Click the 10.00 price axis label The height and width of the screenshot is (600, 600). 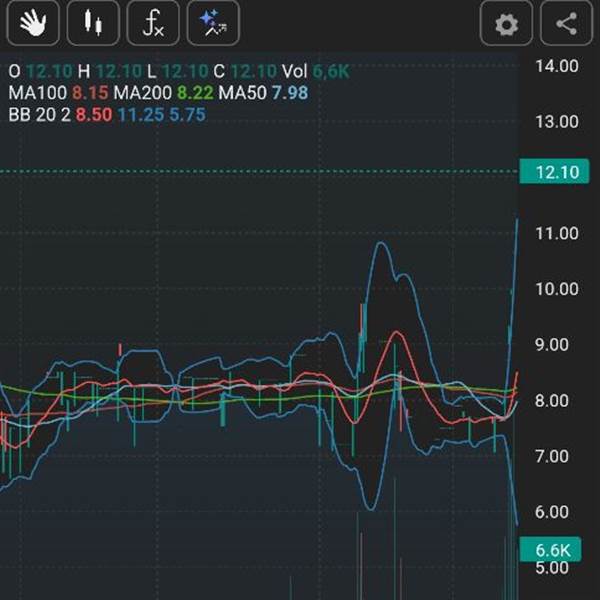(x=557, y=289)
